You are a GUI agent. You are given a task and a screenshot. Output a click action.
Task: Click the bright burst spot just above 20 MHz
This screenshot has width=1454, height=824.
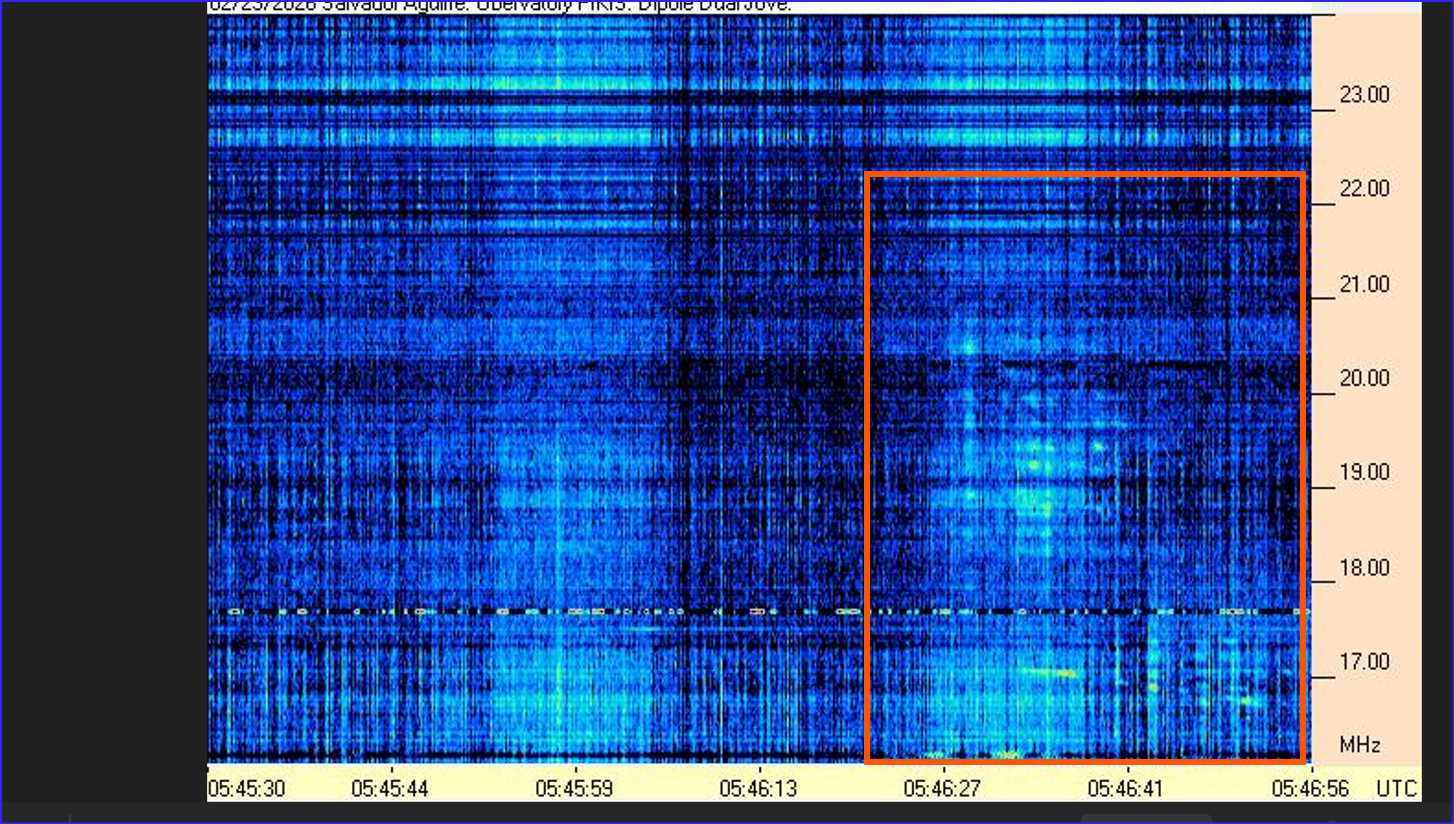(968, 347)
